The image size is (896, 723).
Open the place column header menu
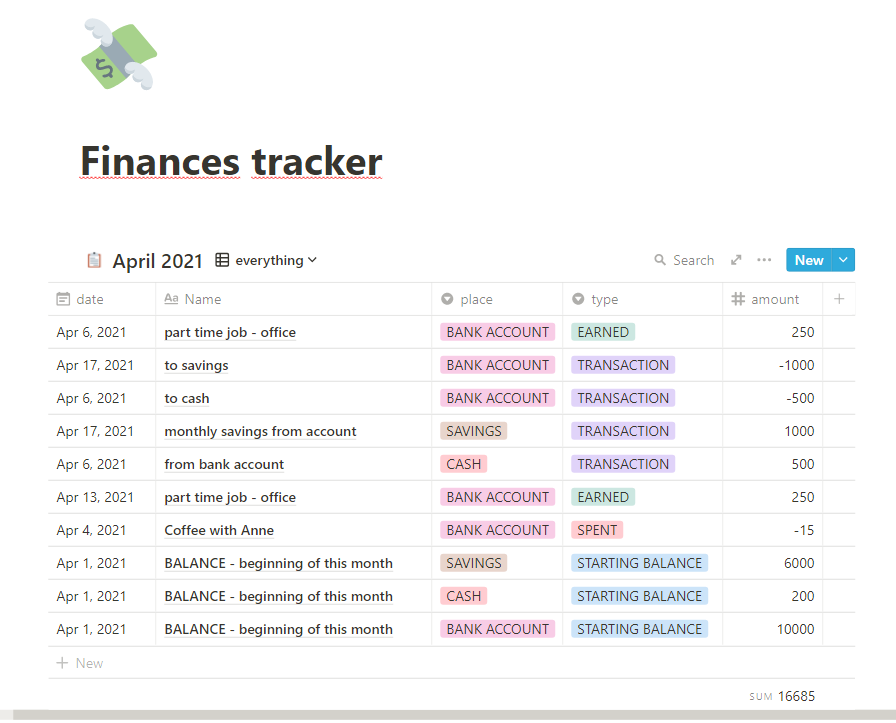click(477, 299)
